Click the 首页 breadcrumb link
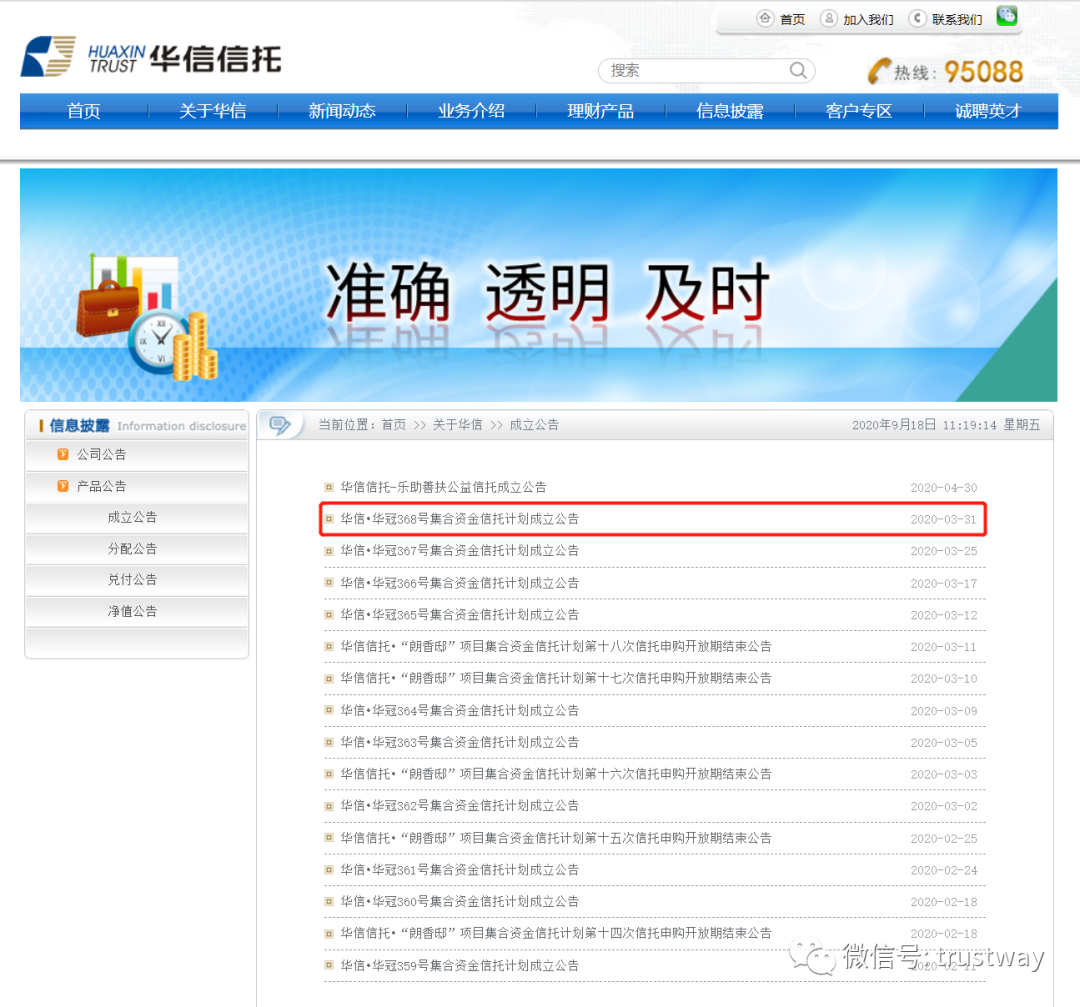 click(393, 425)
